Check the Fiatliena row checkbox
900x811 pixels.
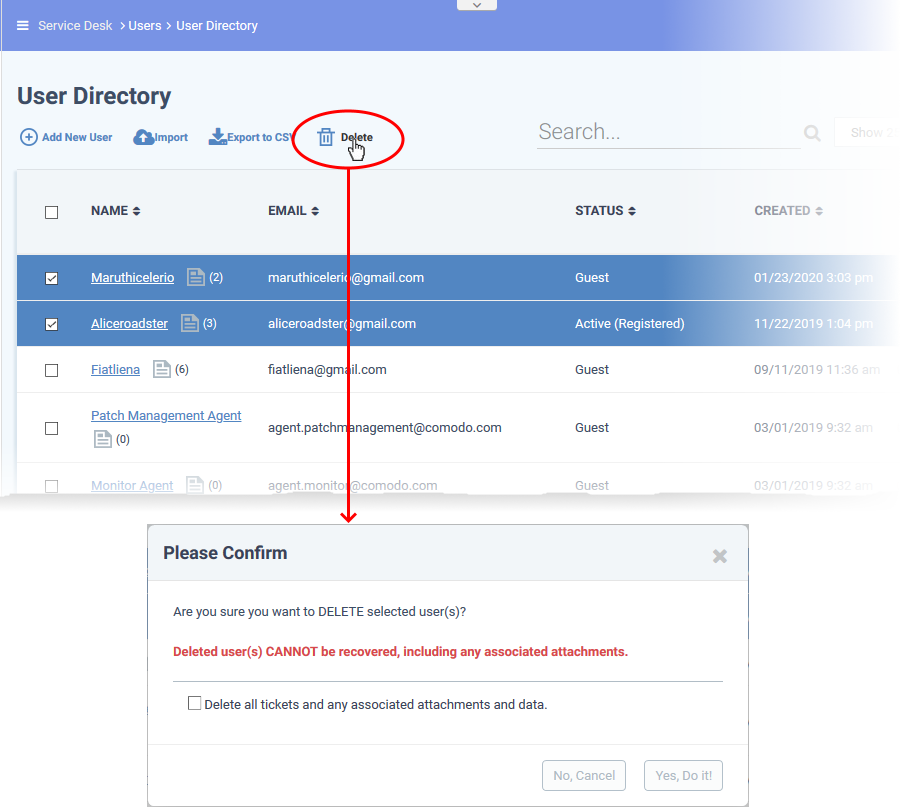(52, 370)
